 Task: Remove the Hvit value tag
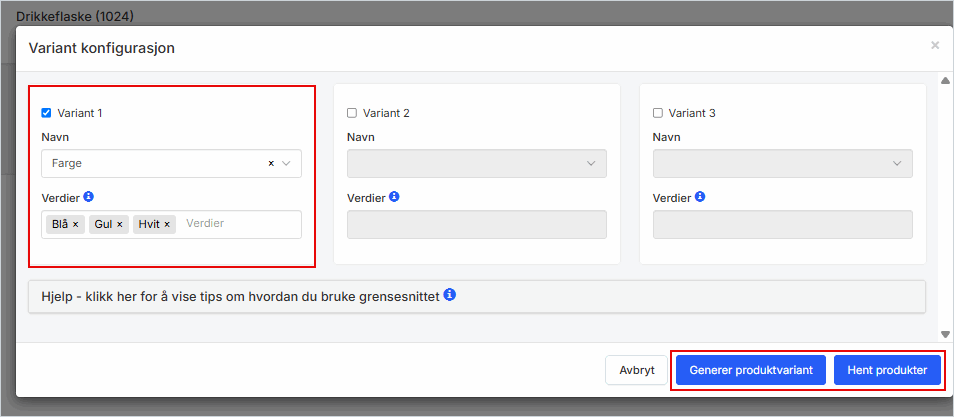pyautogui.click(x=167, y=225)
